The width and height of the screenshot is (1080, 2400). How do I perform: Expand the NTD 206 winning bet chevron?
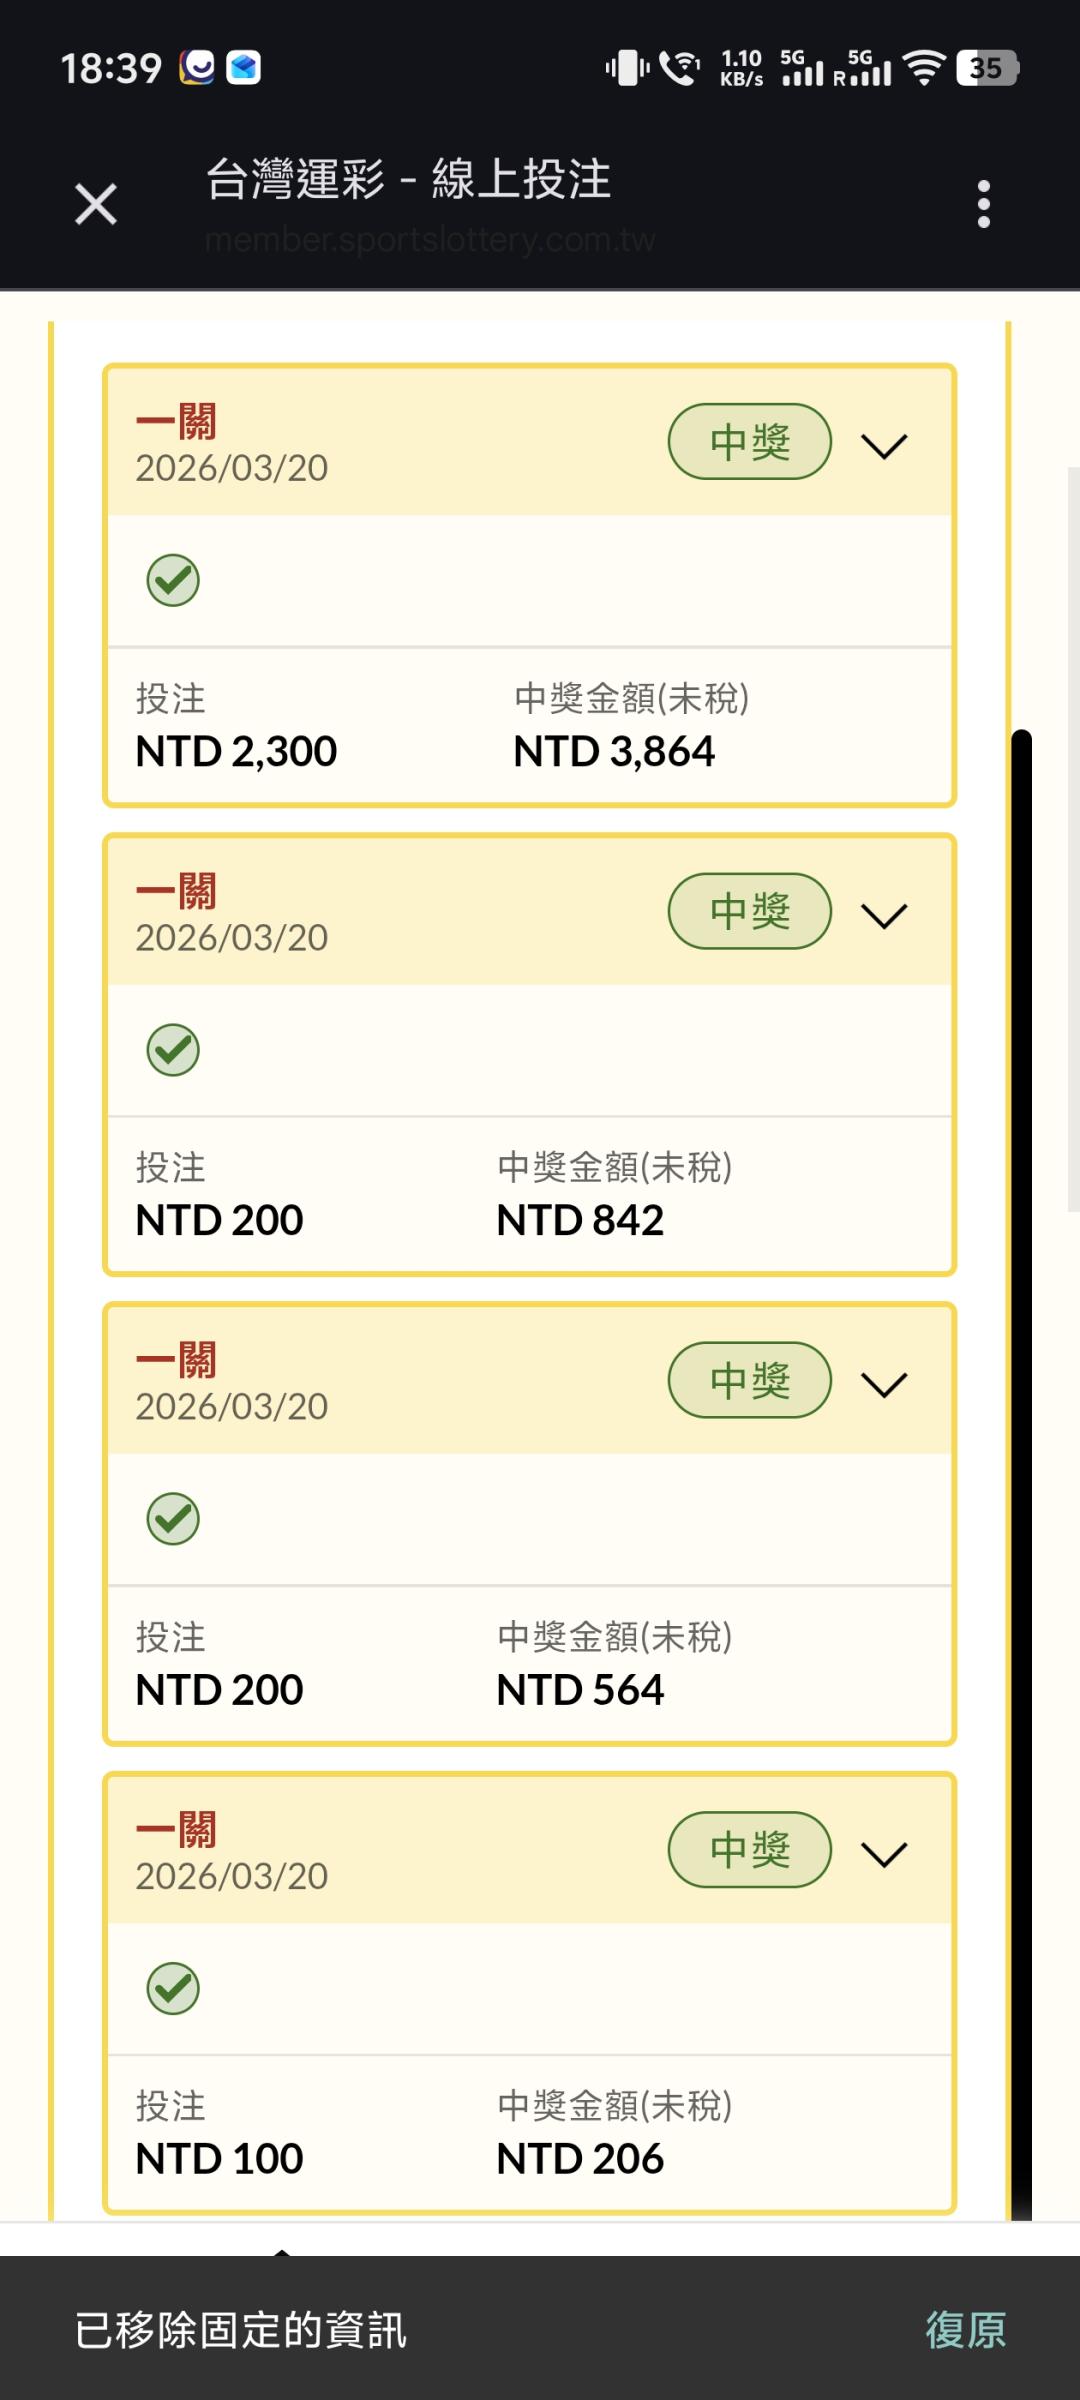pyautogui.click(x=884, y=1854)
